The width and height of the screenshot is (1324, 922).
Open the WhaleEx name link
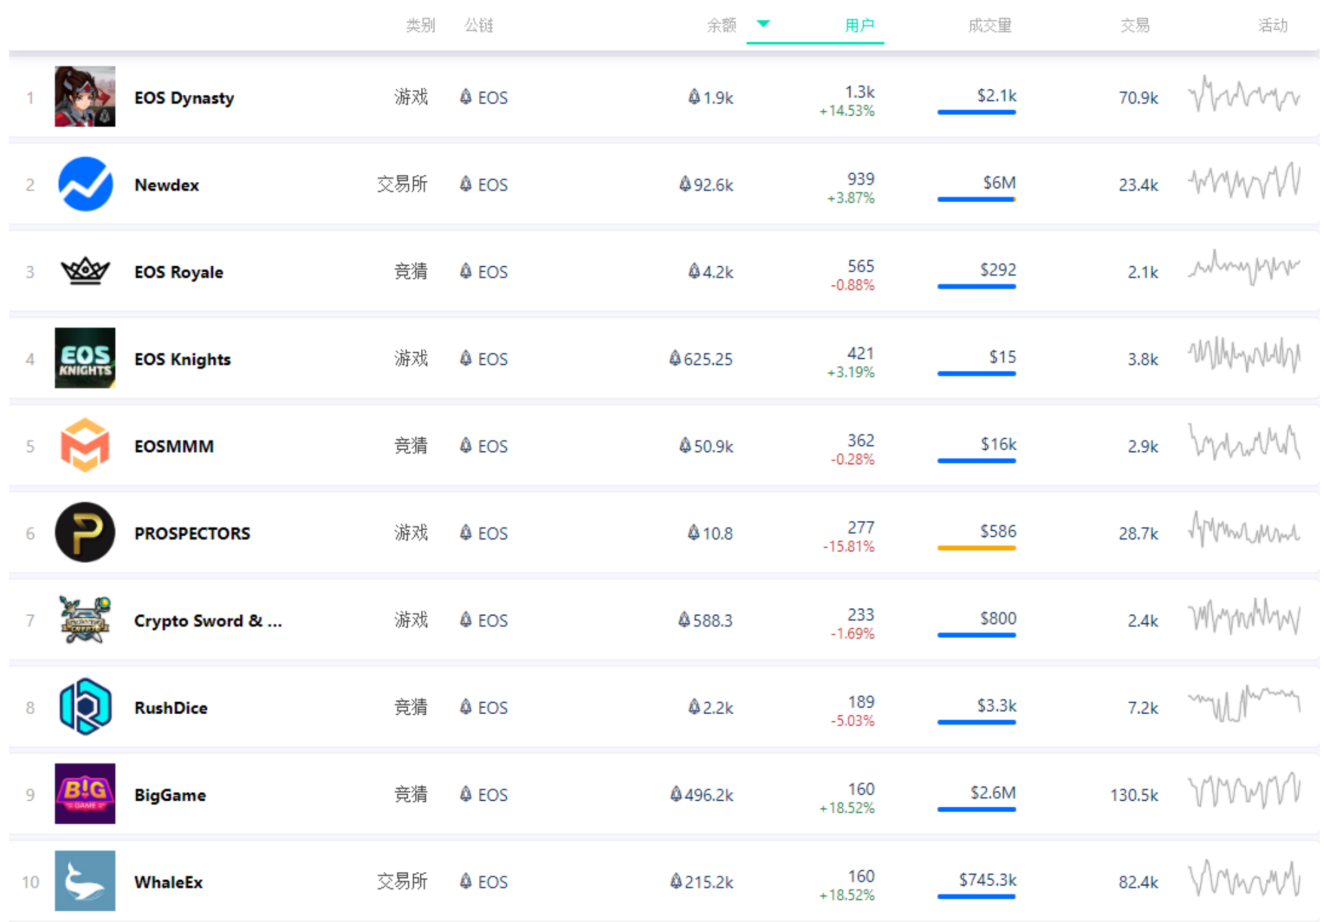click(x=168, y=882)
